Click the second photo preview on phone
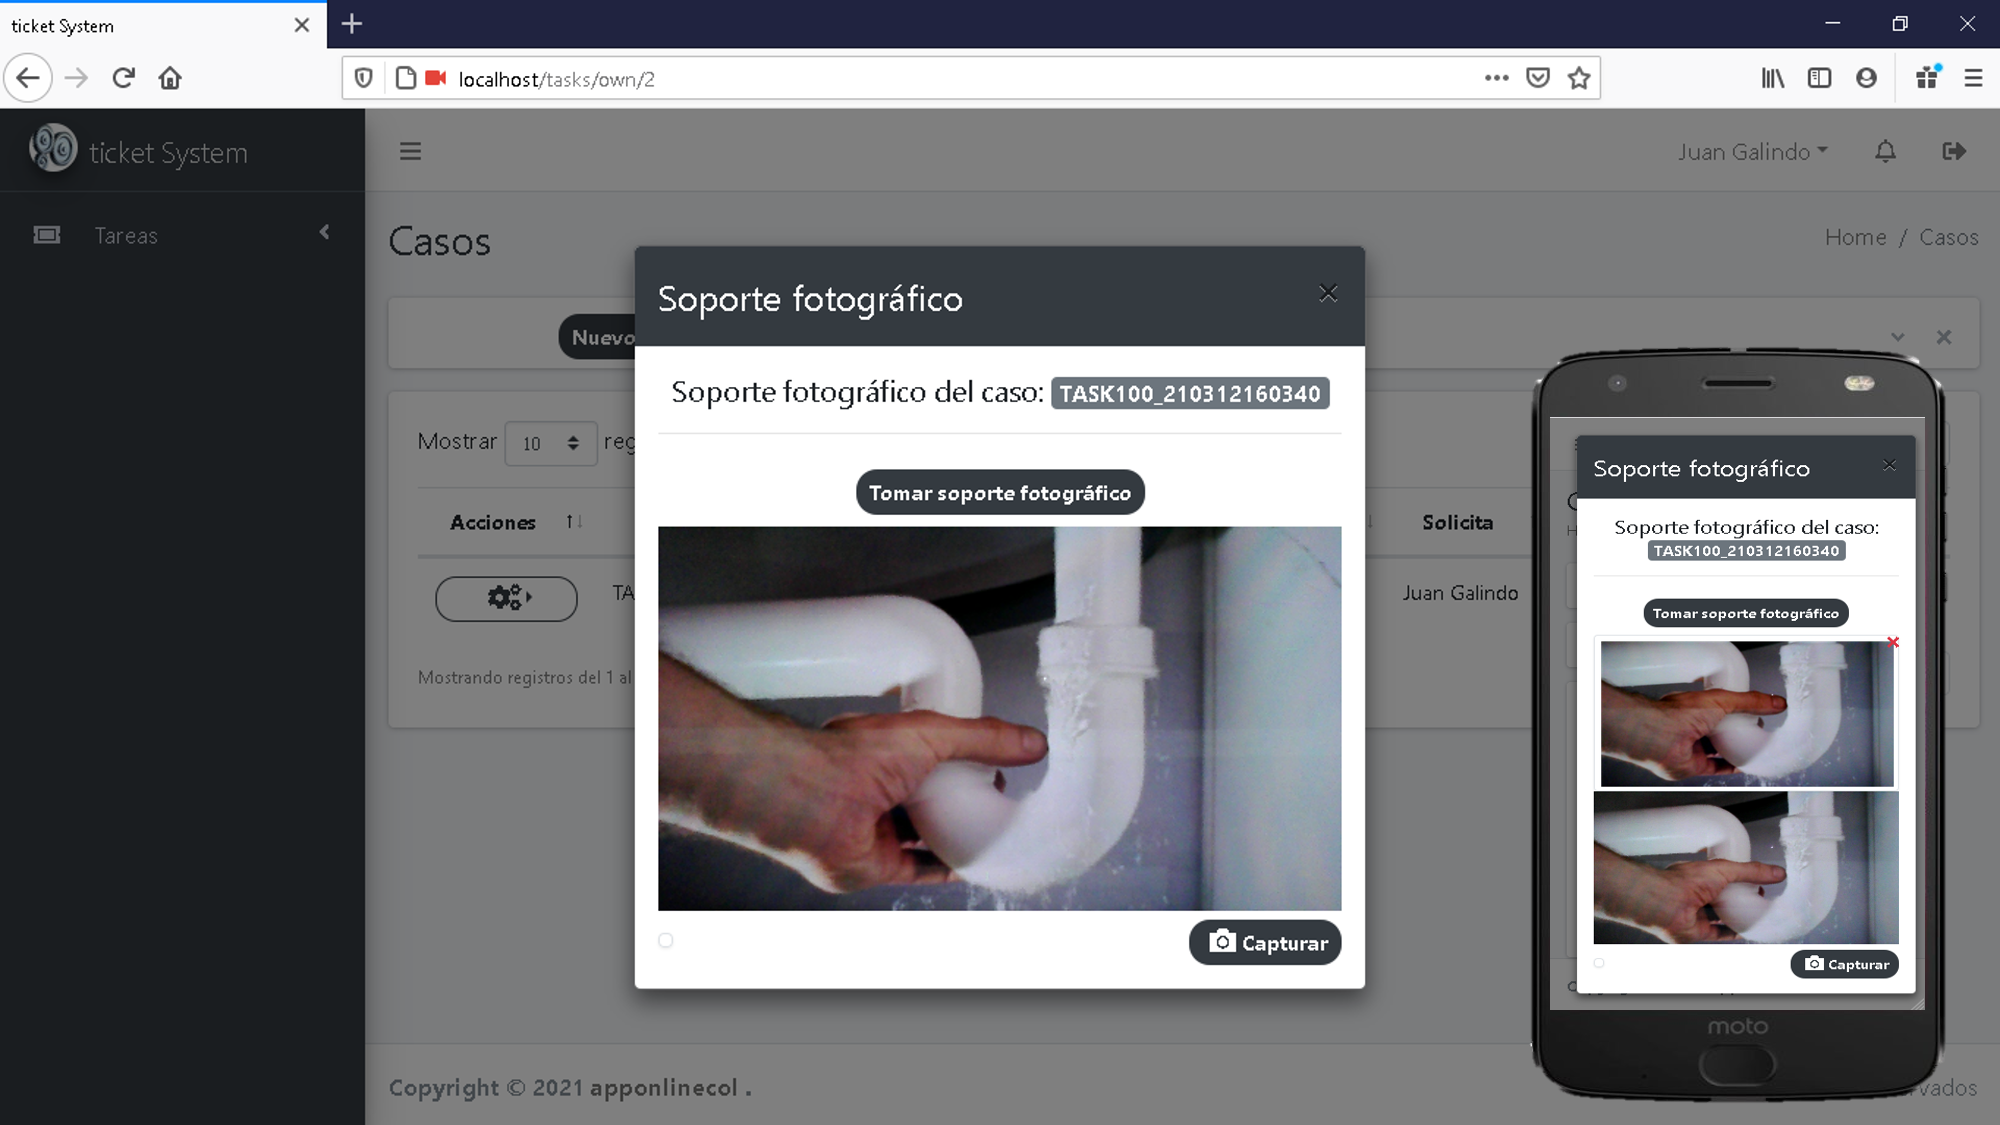Screen dimensions: 2000x1125 pyautogui.click(x=1746, y=868)
